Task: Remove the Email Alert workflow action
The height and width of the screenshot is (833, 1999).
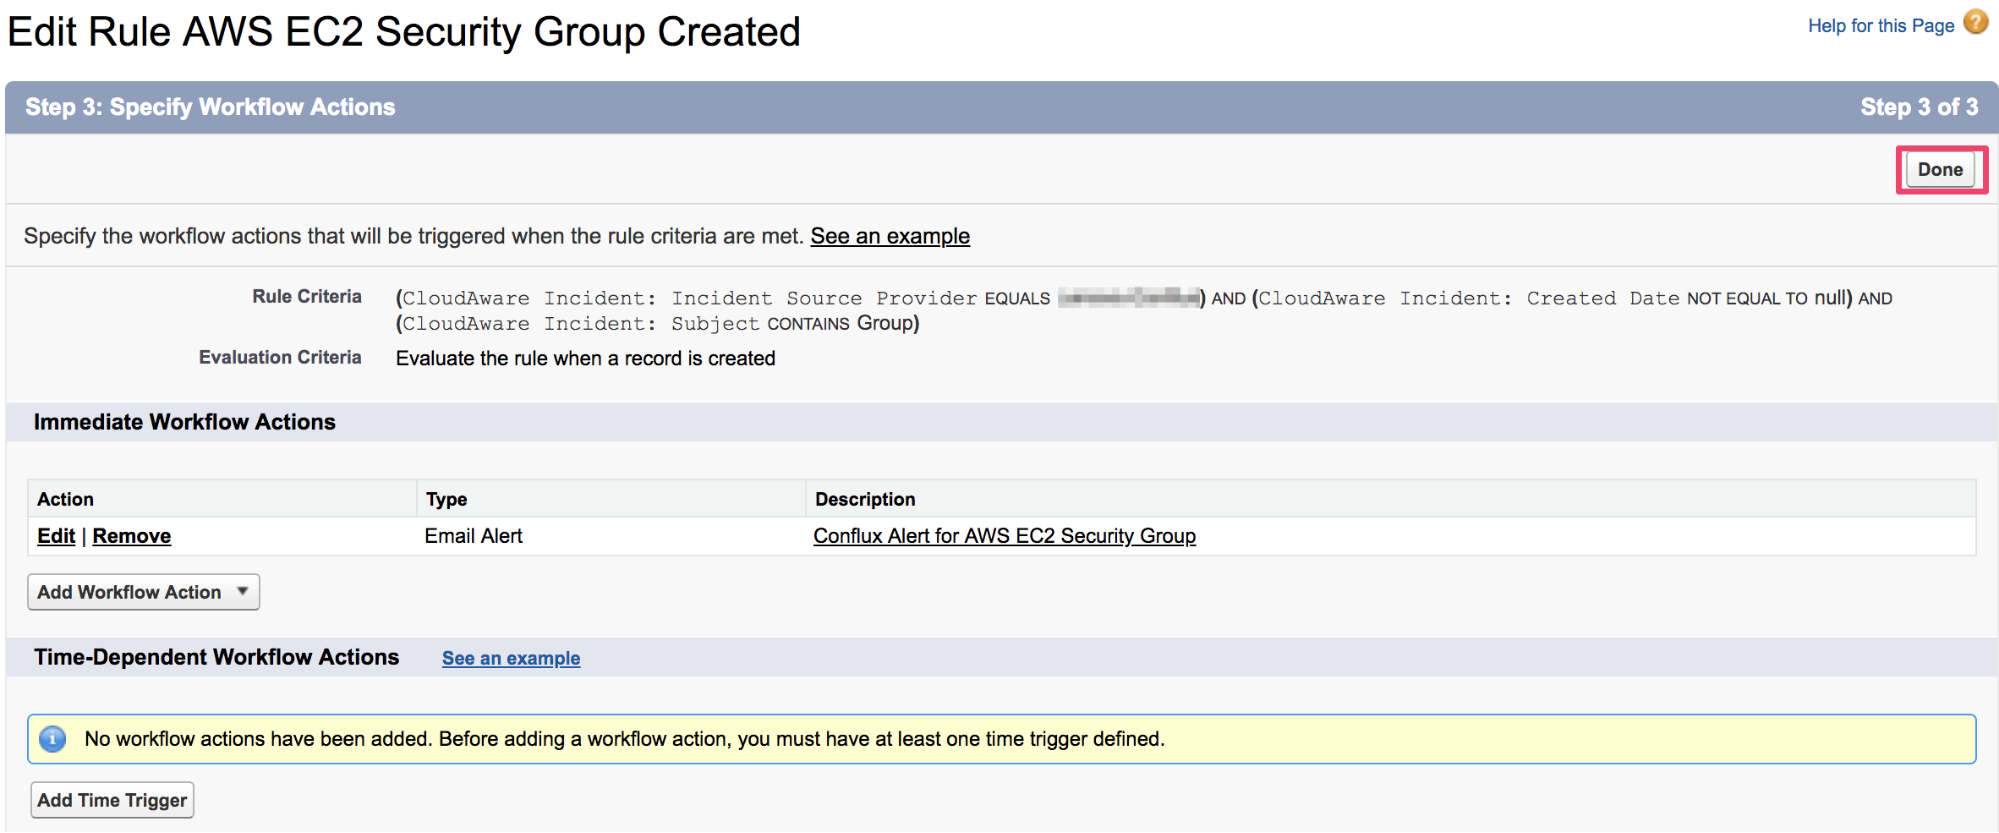Action: tap(131, 536)
